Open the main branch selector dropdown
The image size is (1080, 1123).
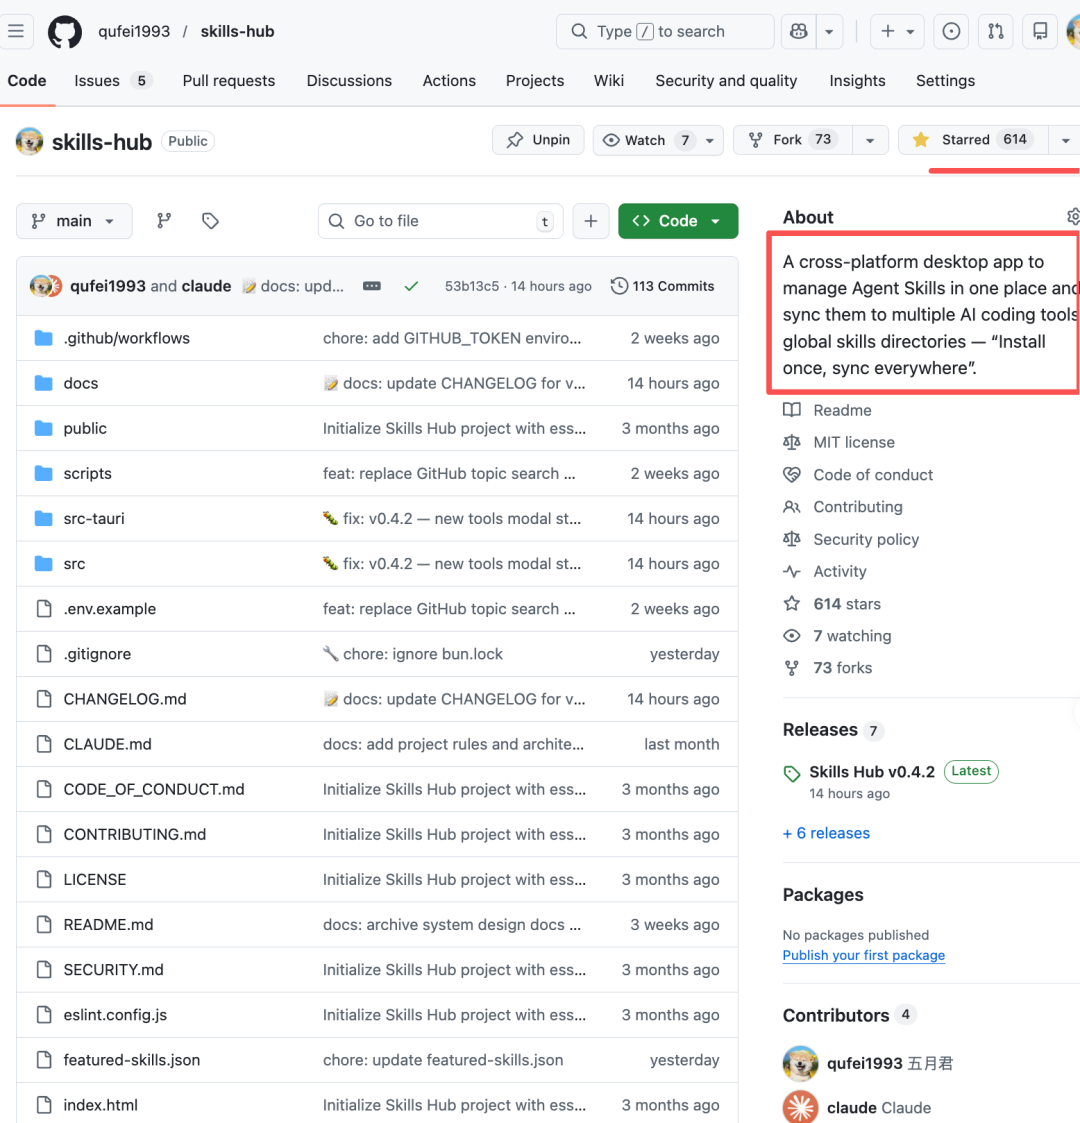coord(74,221)
